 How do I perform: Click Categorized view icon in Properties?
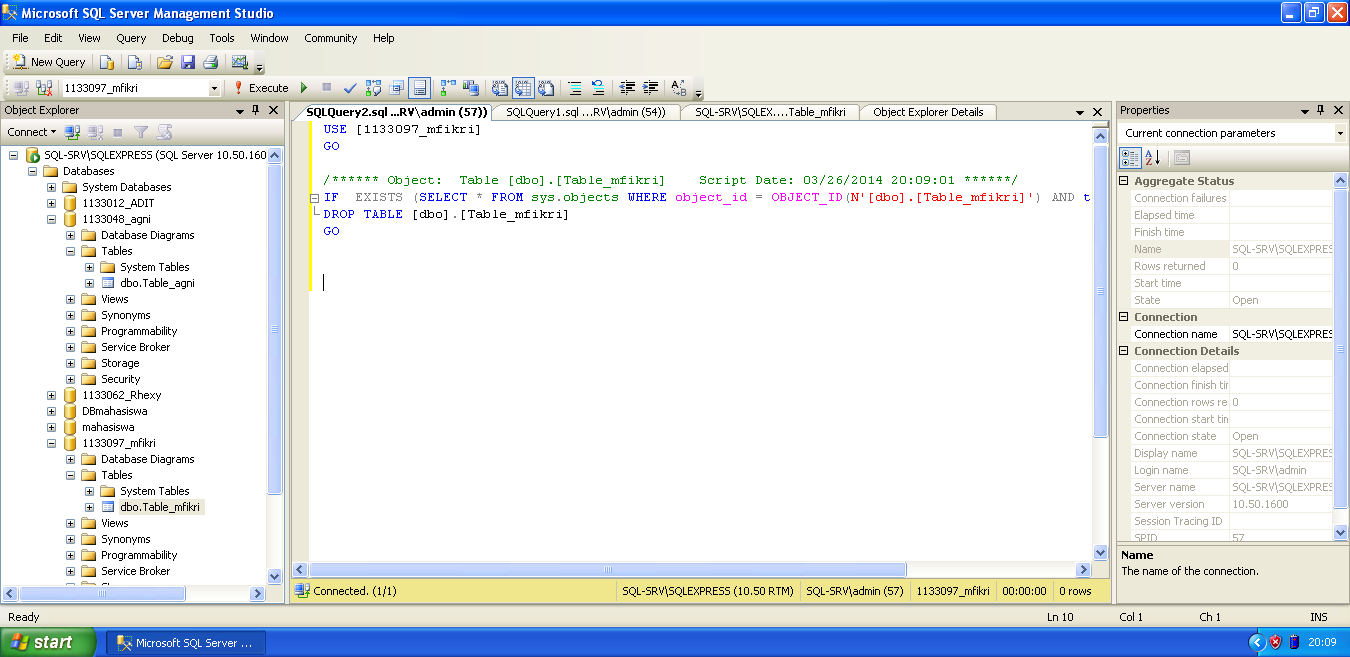tap(1130, 158)
